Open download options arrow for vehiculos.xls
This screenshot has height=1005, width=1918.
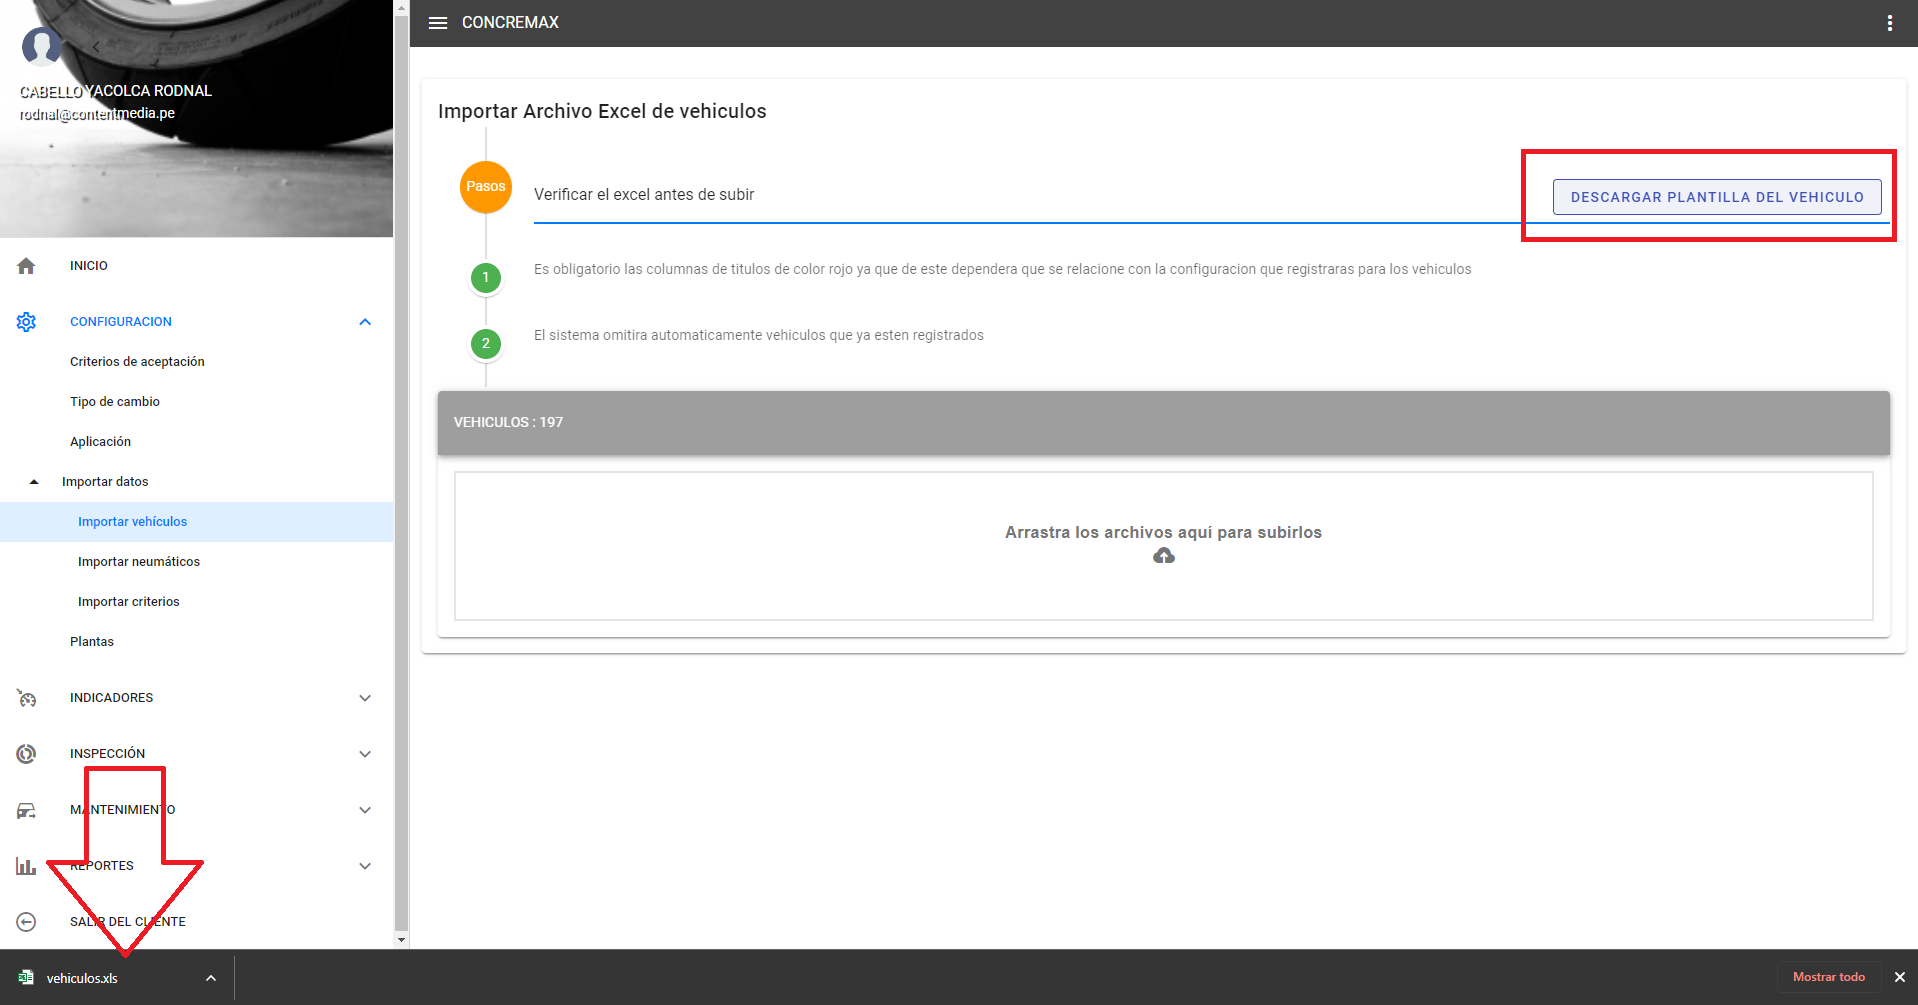click(211, 978)
